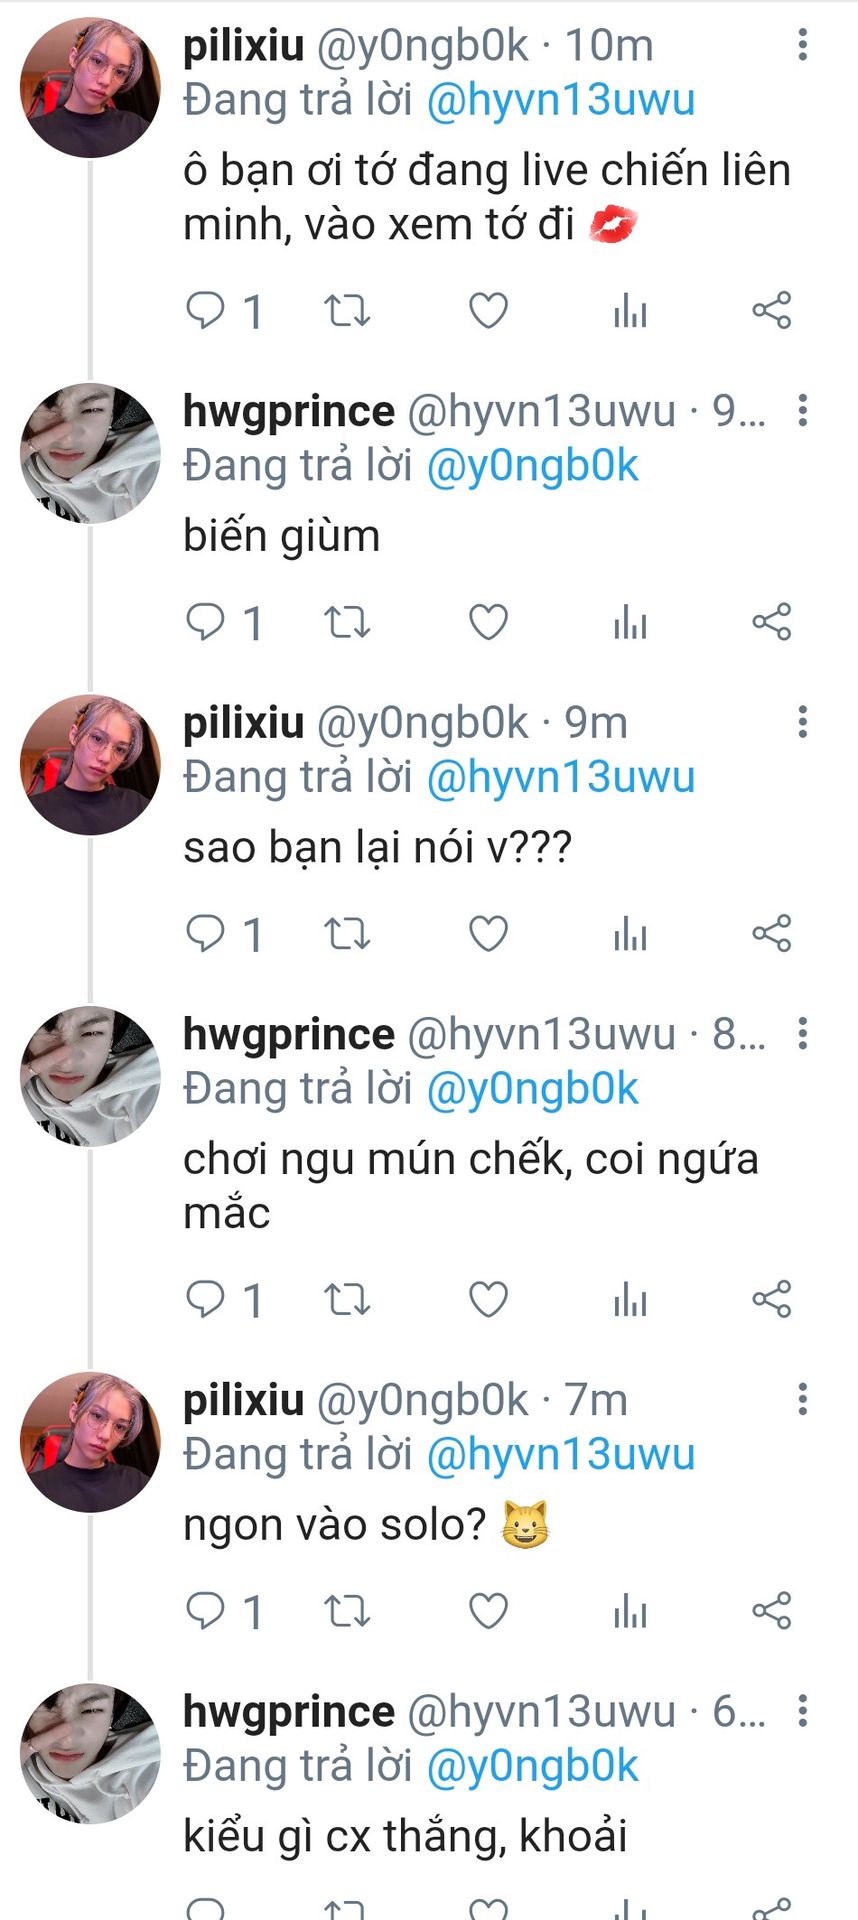Retweet the "ngon vào solo?" tweet

(x=347, y=1612)
